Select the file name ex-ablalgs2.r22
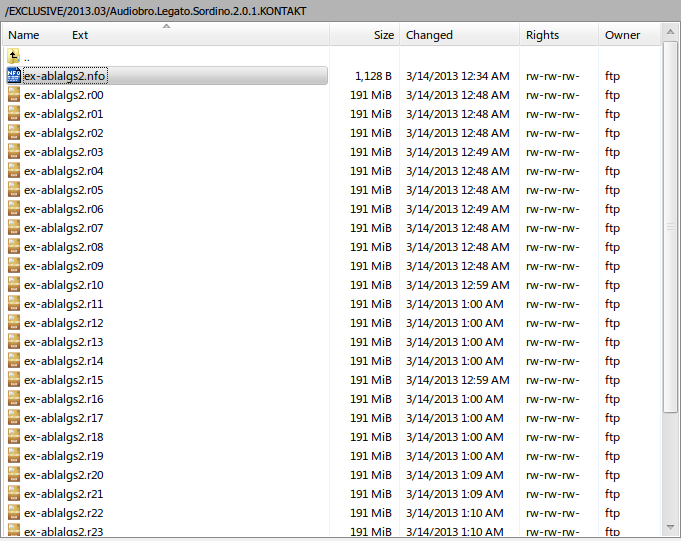 64,513
